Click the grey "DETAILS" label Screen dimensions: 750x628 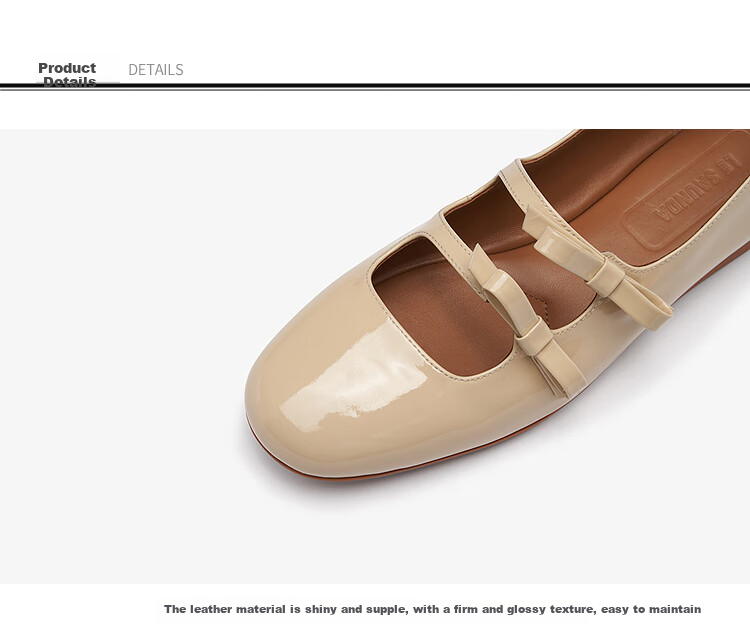[155, 70]
